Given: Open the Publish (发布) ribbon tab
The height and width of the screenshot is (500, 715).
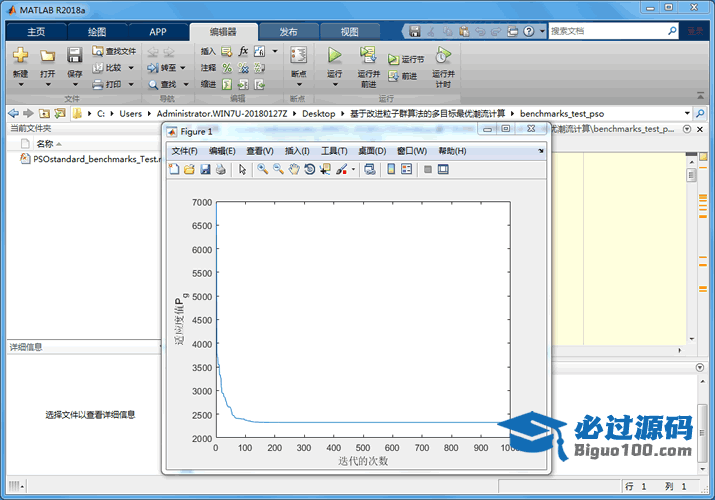Looking at the screenshot, I should 288,32.
